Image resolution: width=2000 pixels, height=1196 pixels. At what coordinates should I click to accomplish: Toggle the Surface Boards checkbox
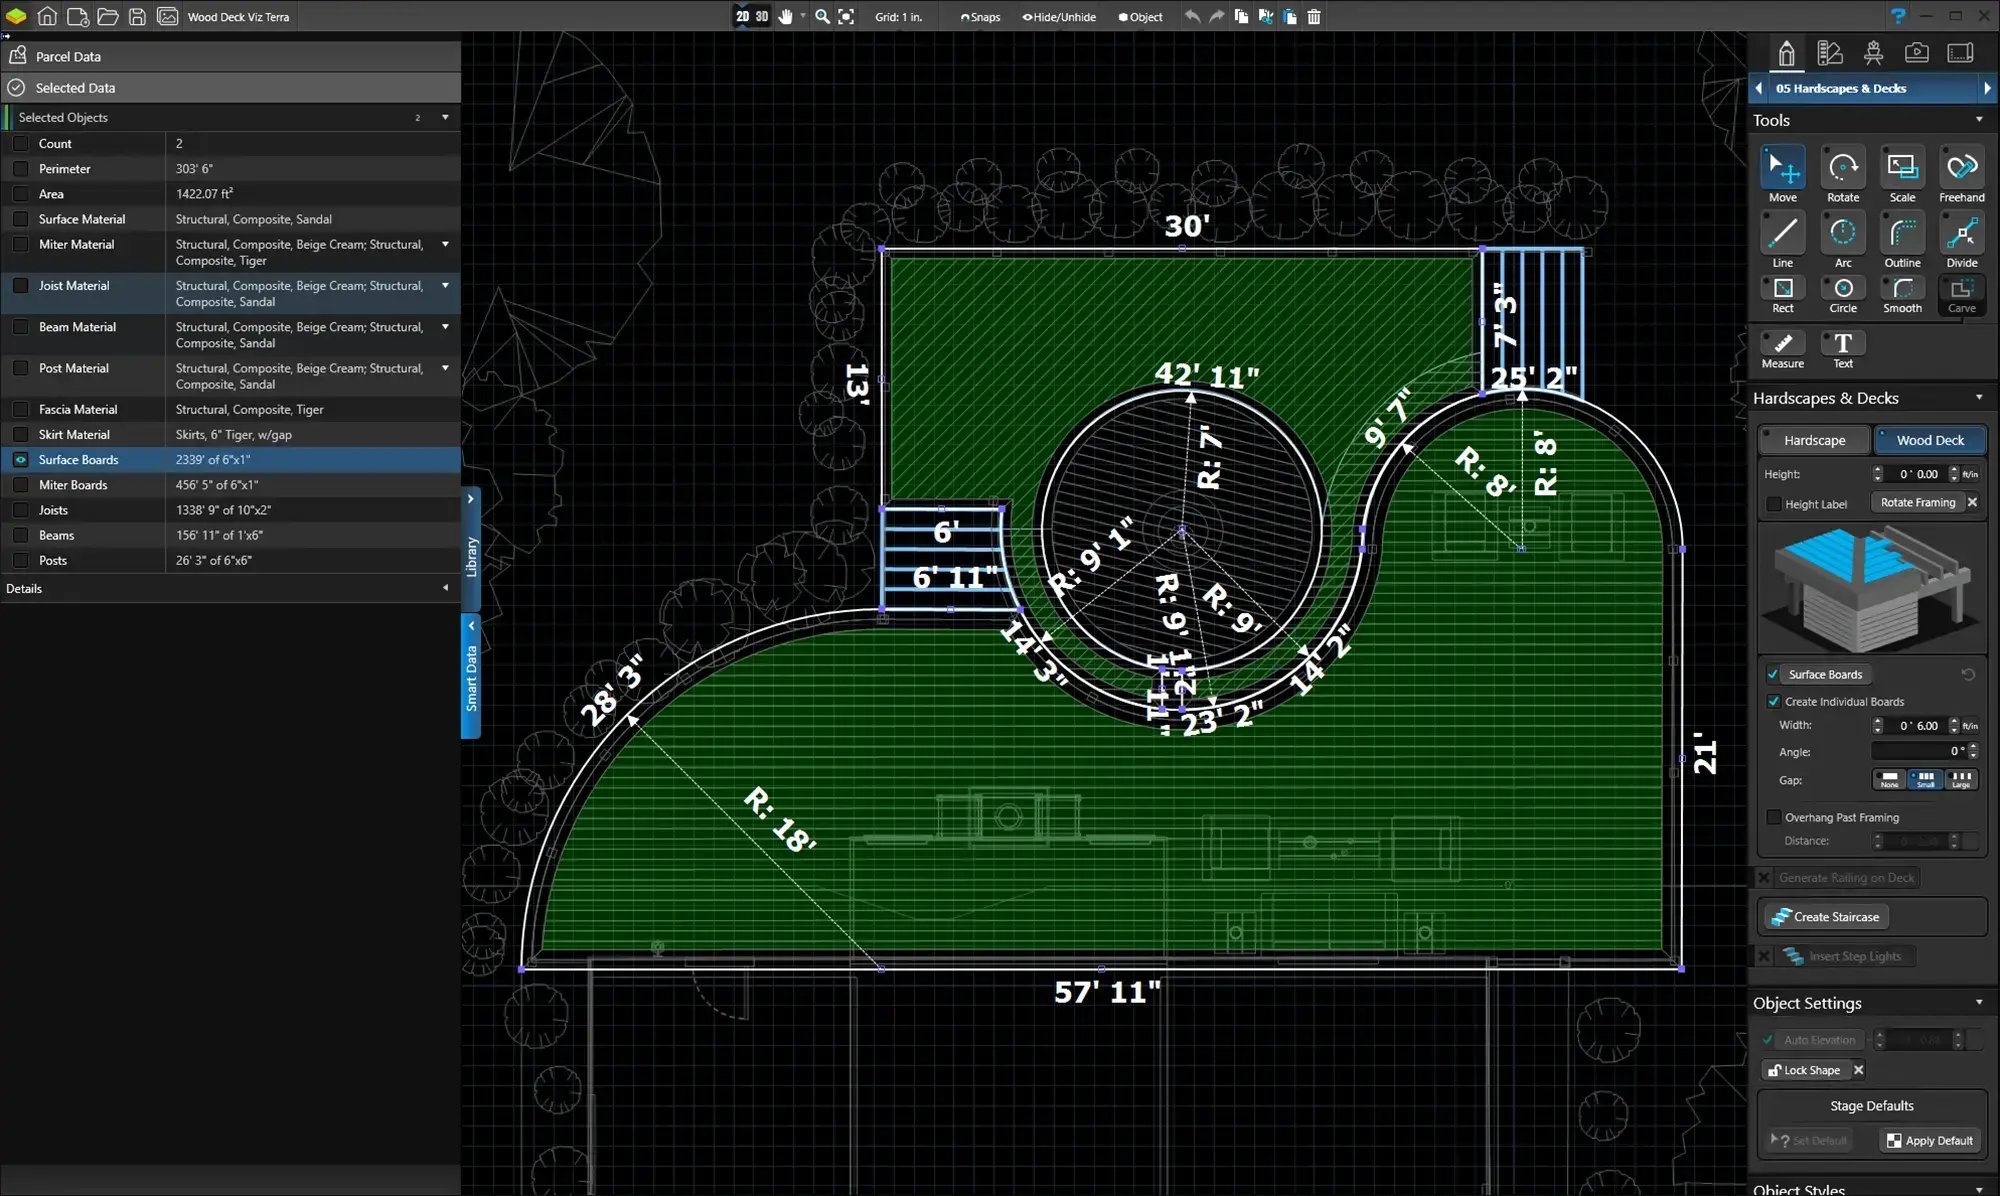tap(1773, 674)
